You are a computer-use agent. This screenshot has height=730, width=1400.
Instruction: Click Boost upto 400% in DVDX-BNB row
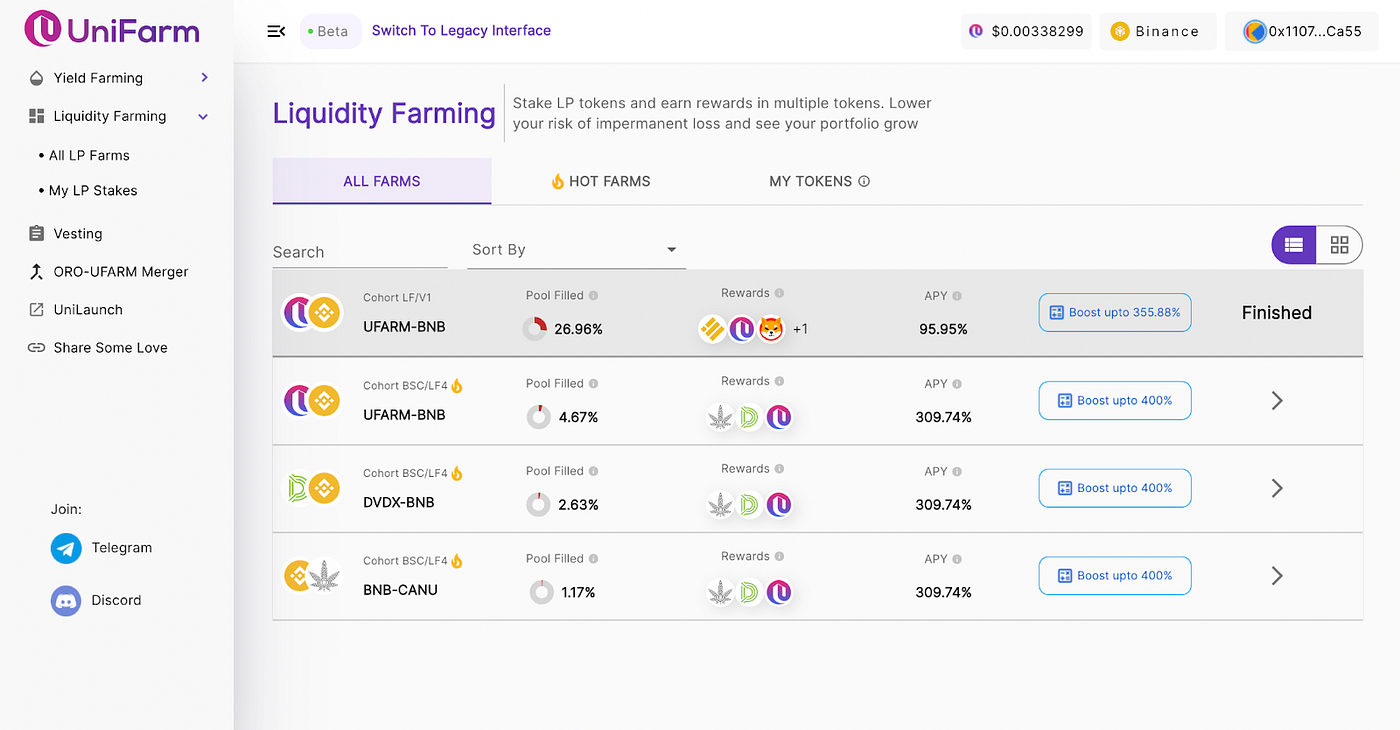(x=1115, y=488)
